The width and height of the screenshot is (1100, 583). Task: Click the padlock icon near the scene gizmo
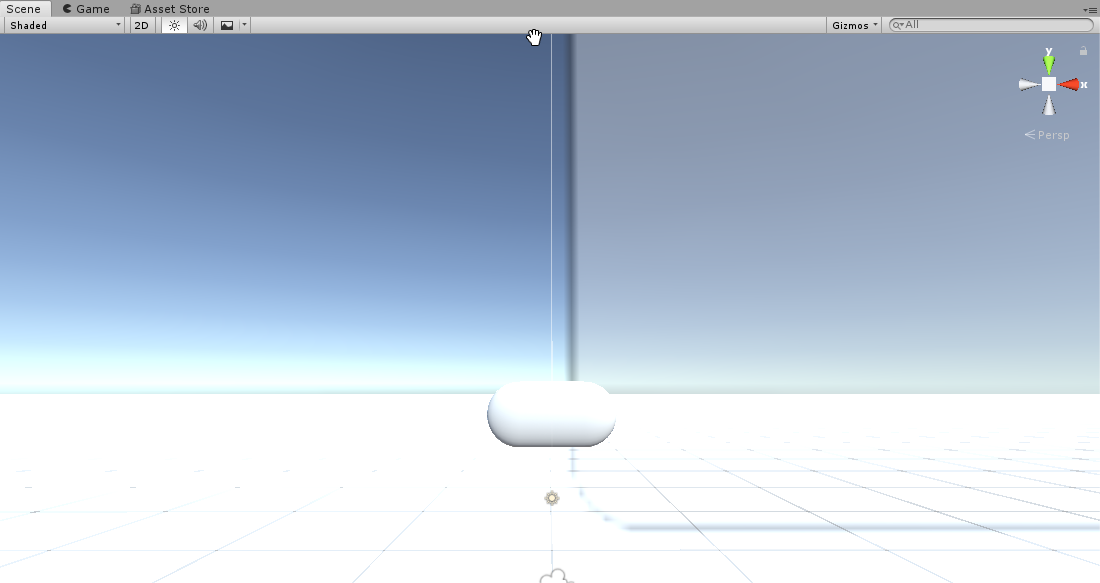[1083, 50]
